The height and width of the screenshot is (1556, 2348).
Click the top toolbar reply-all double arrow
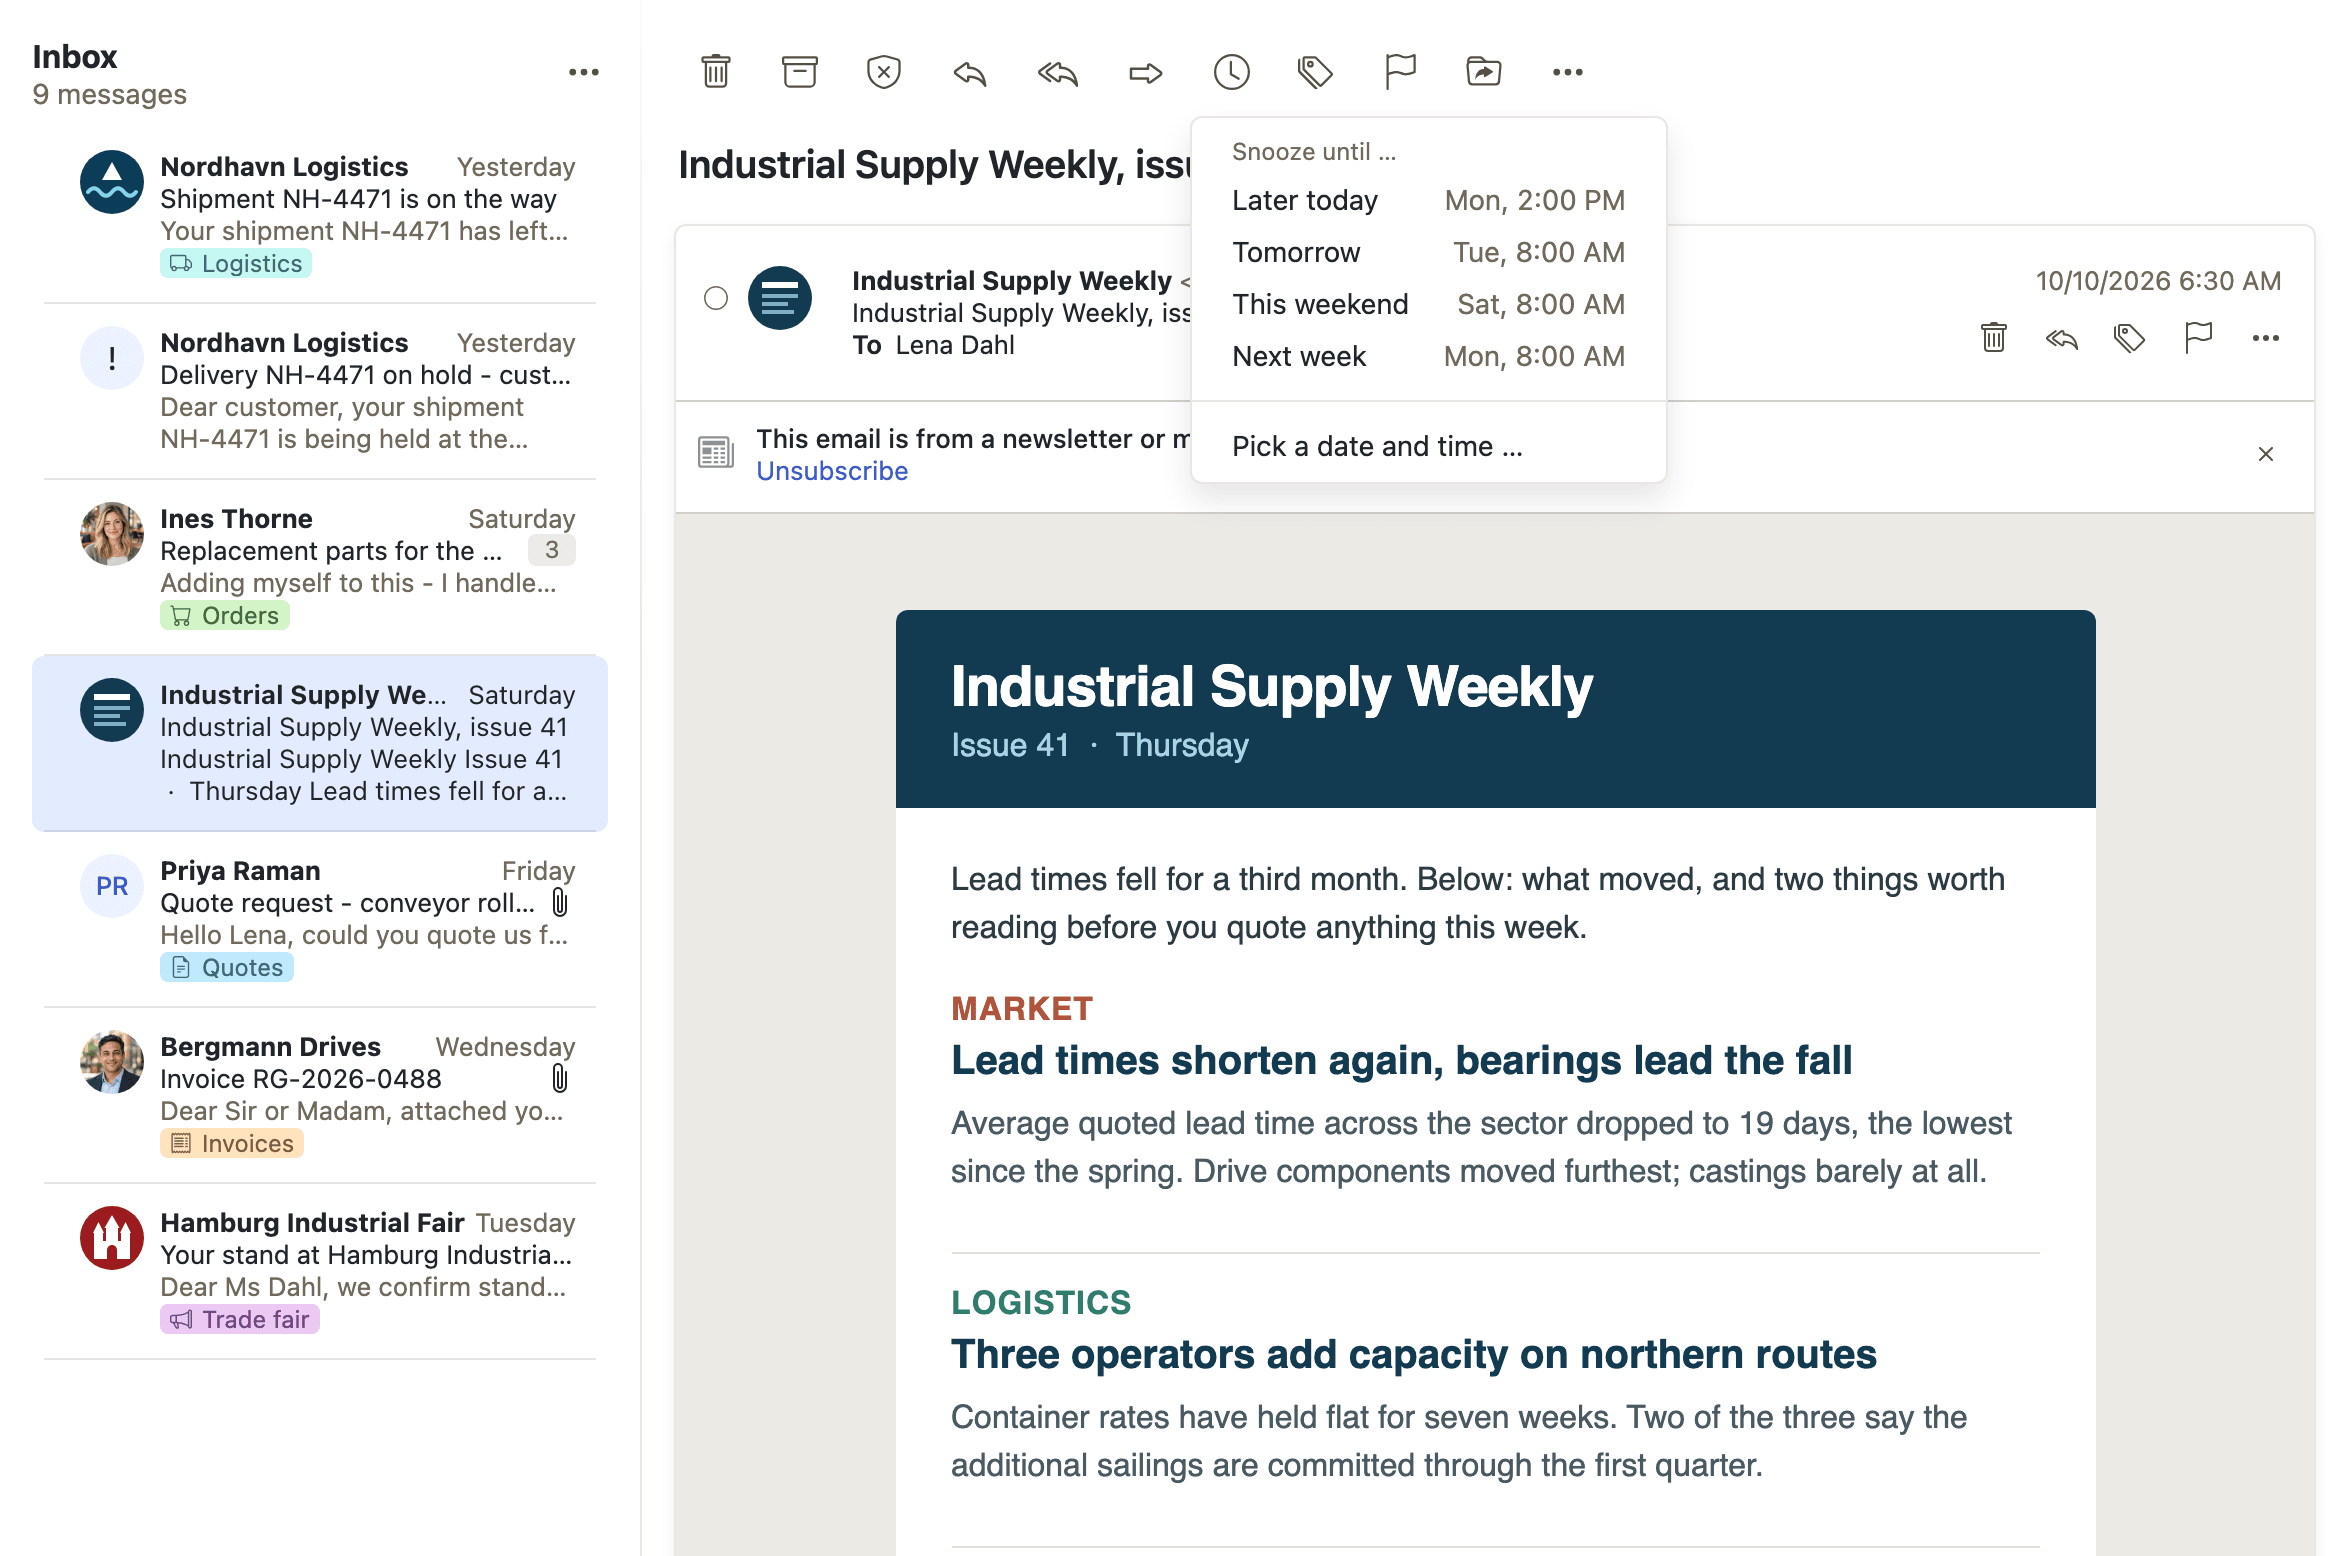coord(1058,73)
